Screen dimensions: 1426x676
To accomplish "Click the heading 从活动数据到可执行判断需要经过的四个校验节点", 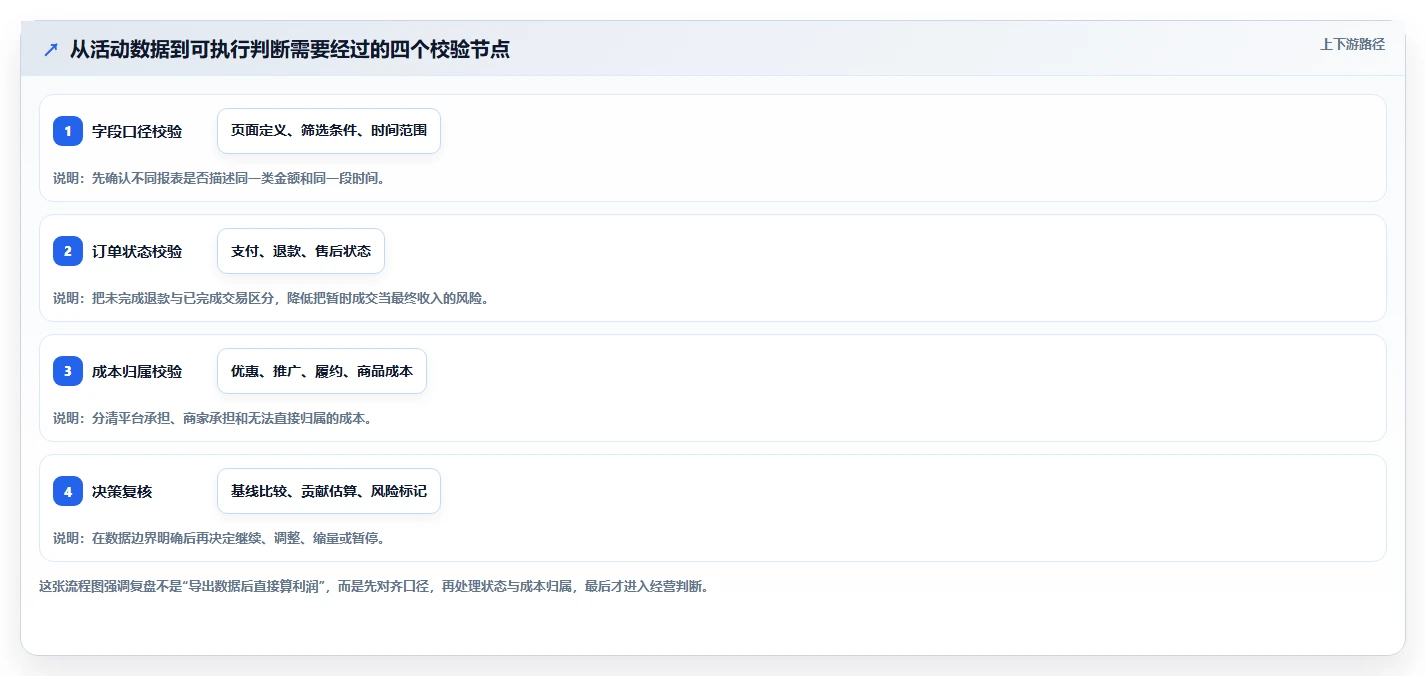I will tap(290, 49).
